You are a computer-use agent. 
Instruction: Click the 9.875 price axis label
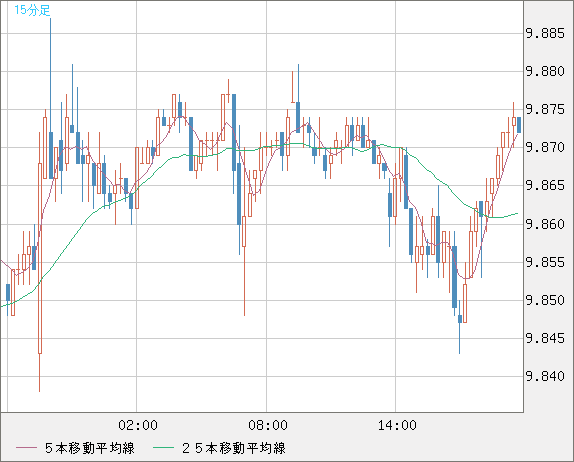(545, 109)
